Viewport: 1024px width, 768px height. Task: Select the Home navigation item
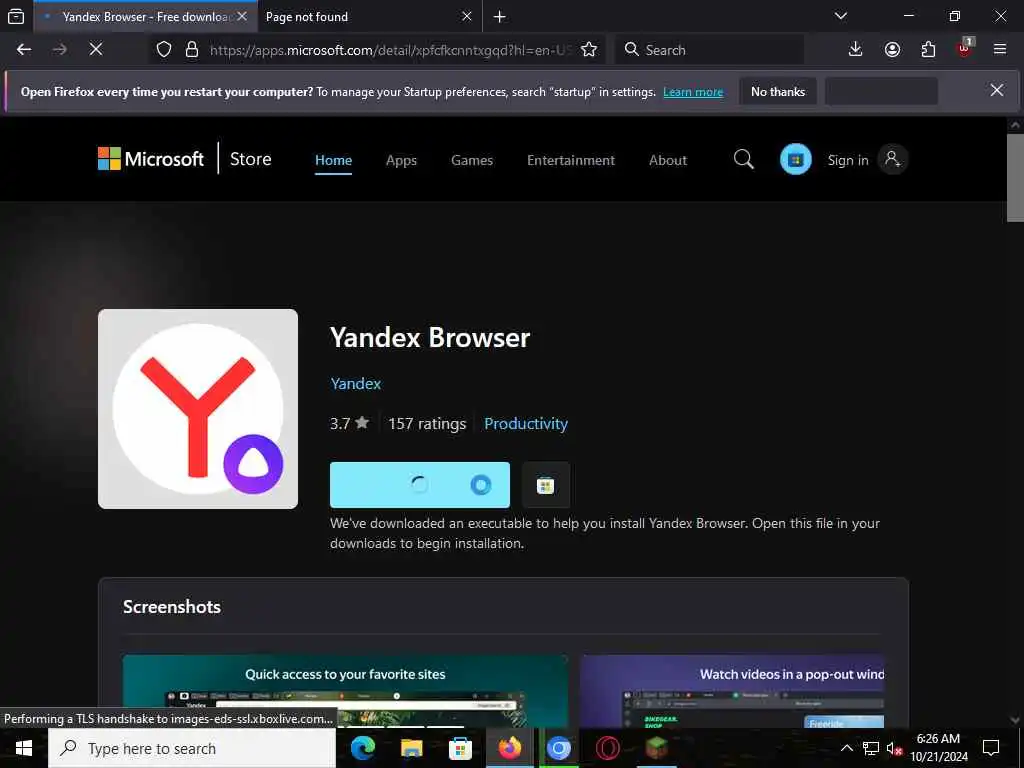[333, 160]
